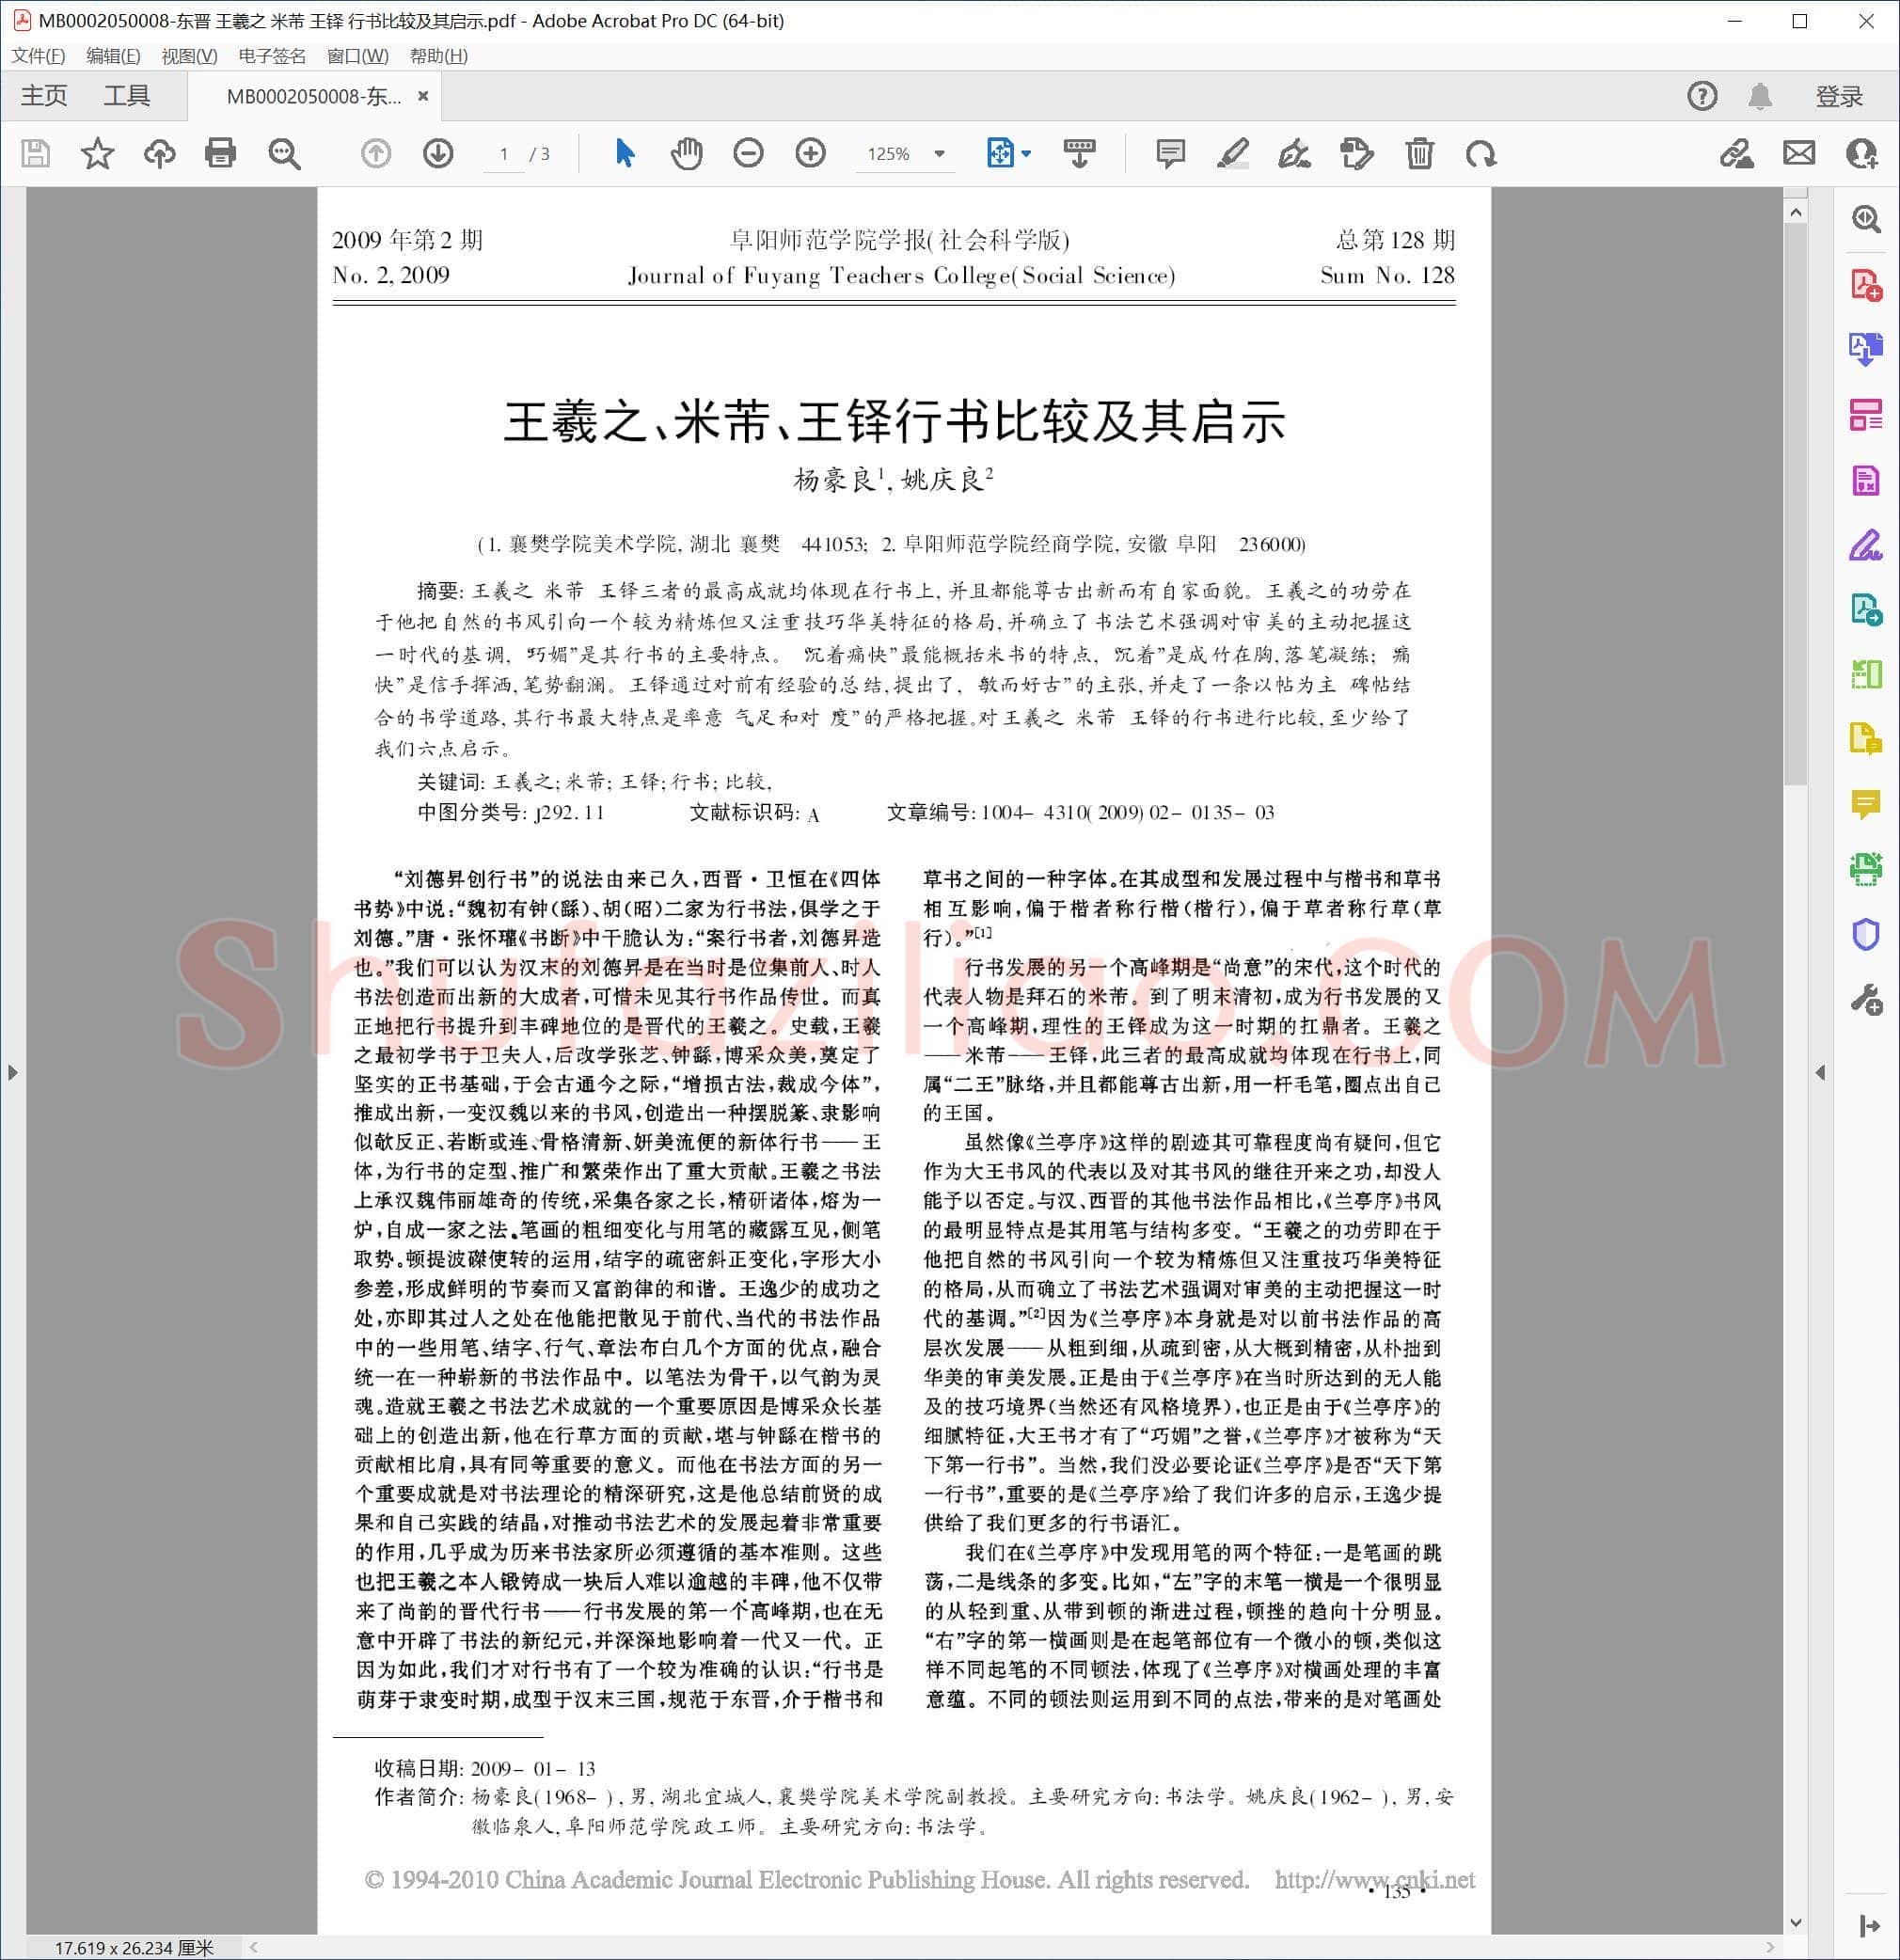
Task: Open the 编辑(E) menu
Action: click(x=113, y=56)
